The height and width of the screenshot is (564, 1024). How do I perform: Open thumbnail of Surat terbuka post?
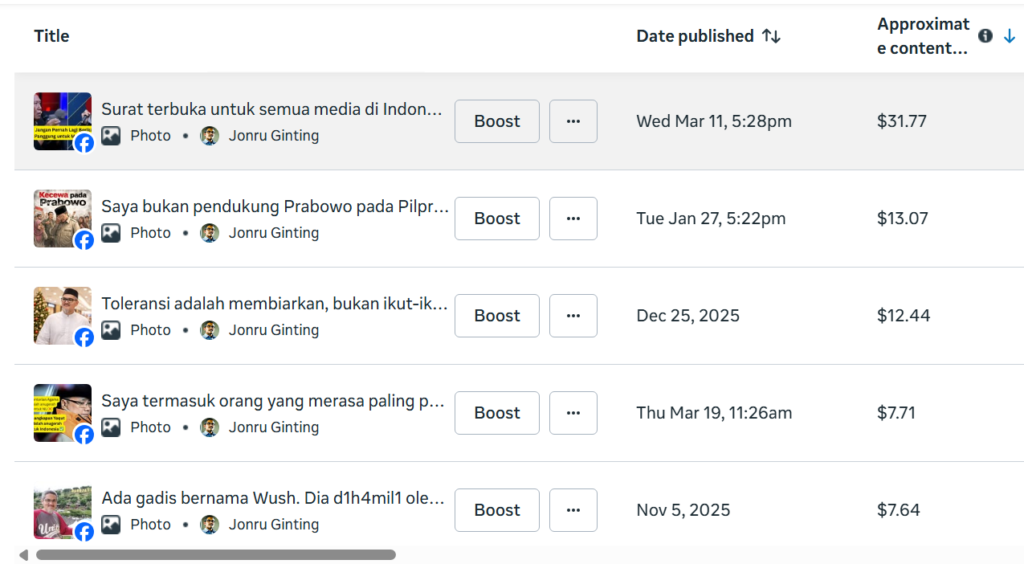coord(62,121)
